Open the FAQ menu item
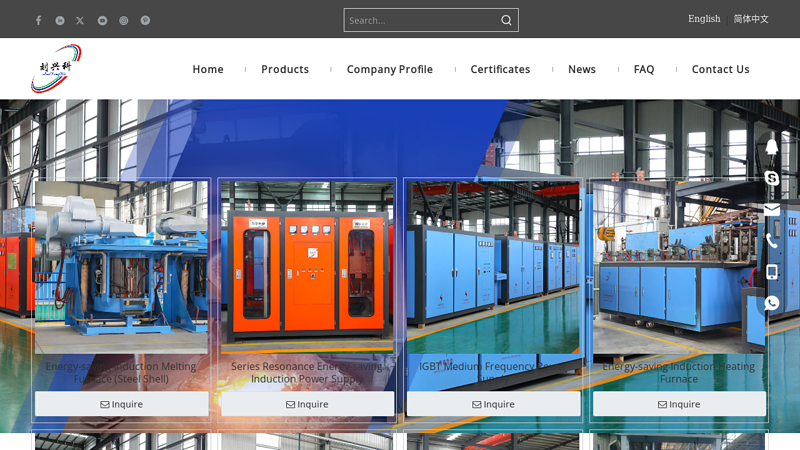 (x=644, y=69)
